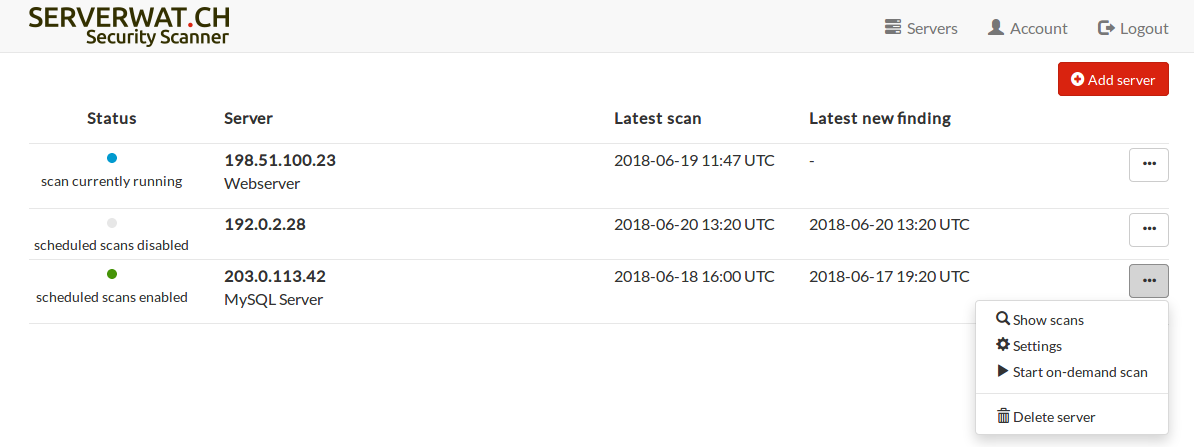The image size is (1194, 447).
Task: Click the green scheduled-scans-enabled status dot
Action: (112, 274)
